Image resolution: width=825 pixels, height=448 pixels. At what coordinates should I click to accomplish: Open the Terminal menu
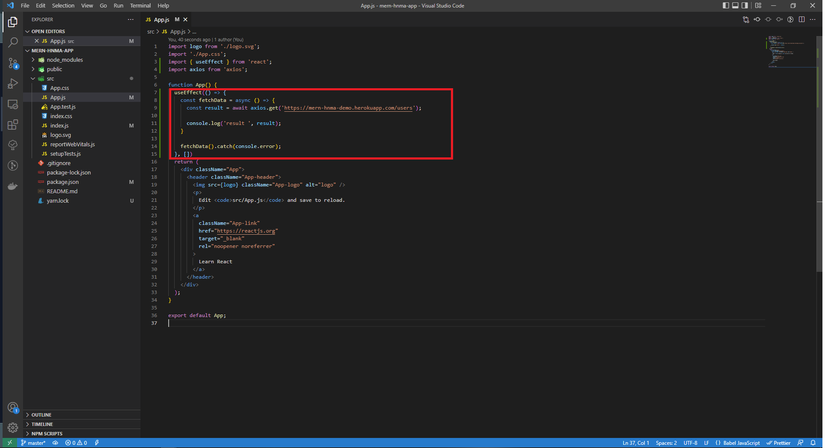tap(140, 5)
